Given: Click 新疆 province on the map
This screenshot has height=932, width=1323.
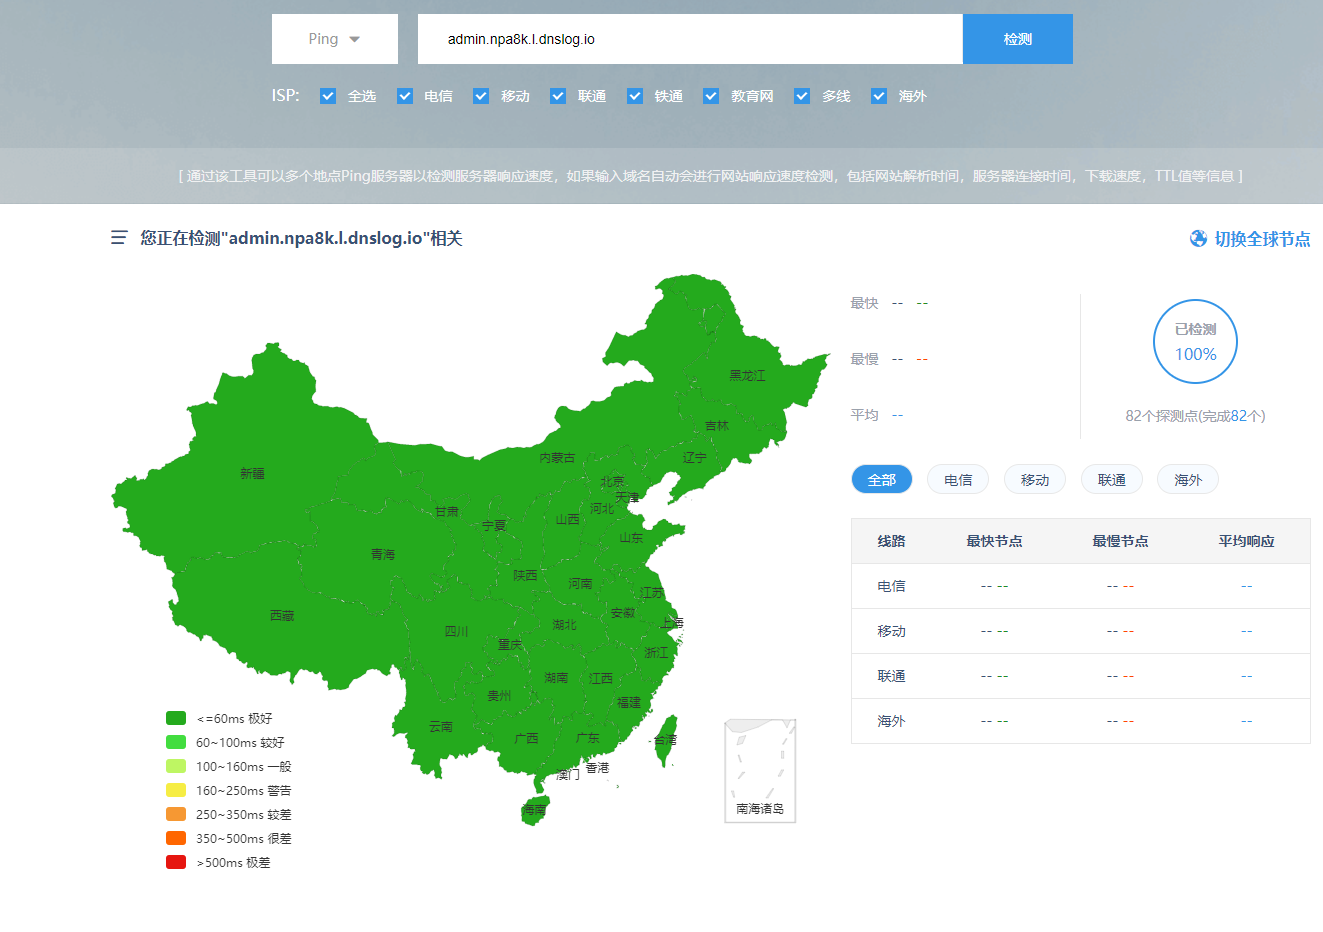Looking at the screenshot, I should tap(252, 473).
